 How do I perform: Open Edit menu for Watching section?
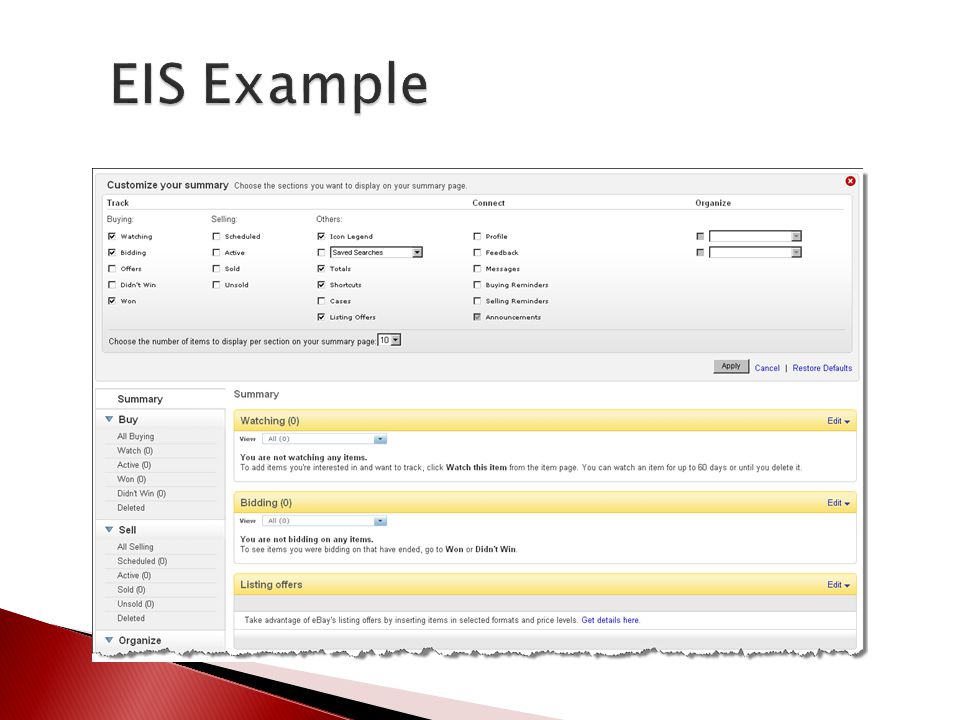coord(838,421)
